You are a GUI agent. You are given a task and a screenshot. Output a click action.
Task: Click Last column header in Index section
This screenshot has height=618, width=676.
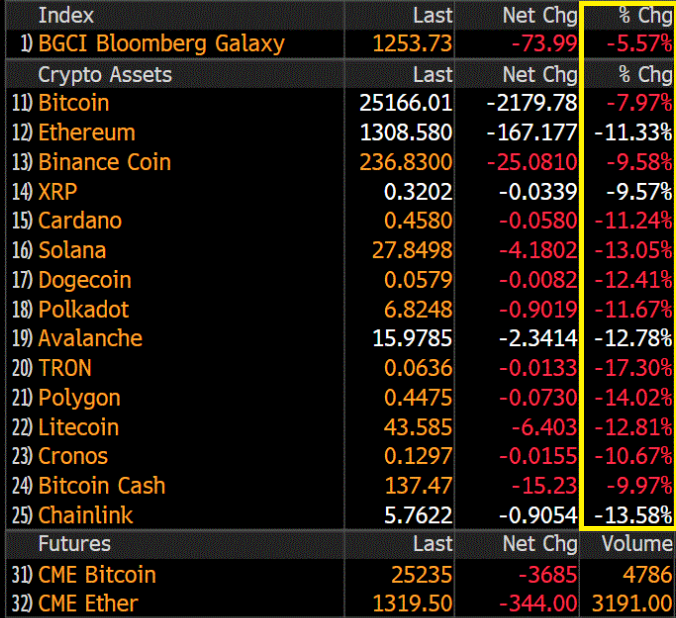coord(433,16)
